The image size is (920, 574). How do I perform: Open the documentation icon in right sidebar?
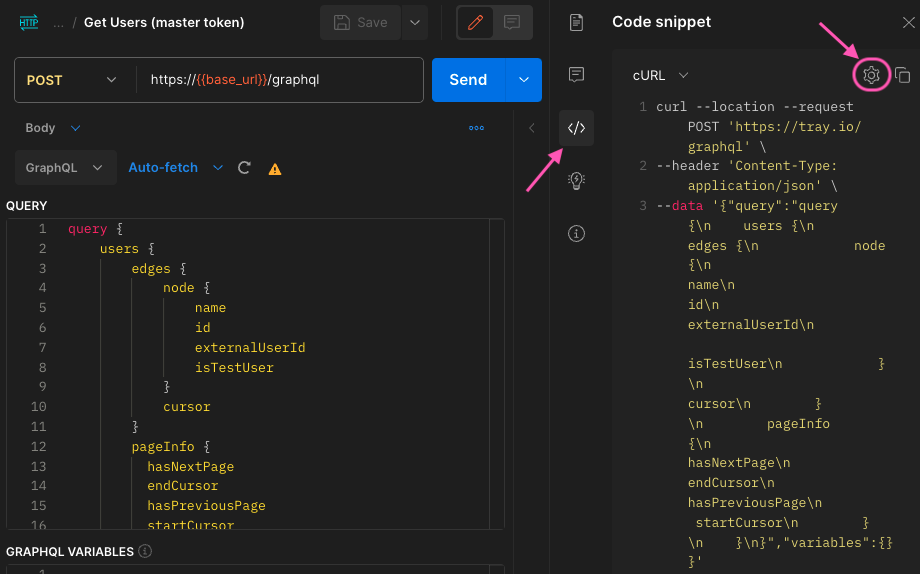click(x=576, y=22)
